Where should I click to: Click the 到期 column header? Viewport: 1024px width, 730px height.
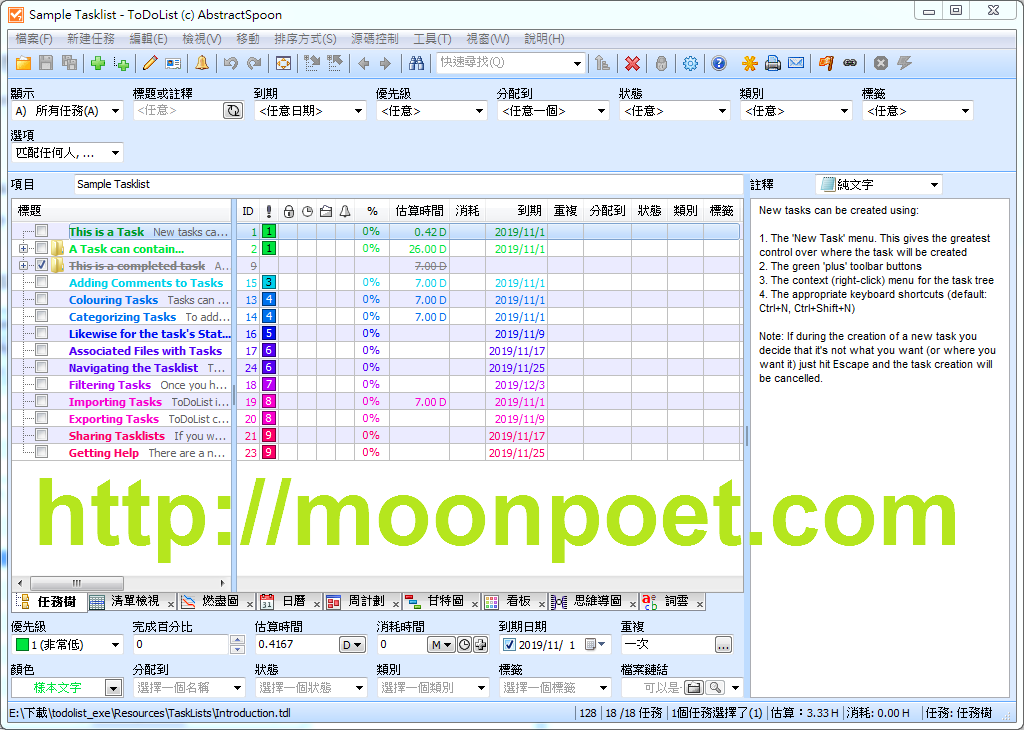click(529, 211)
